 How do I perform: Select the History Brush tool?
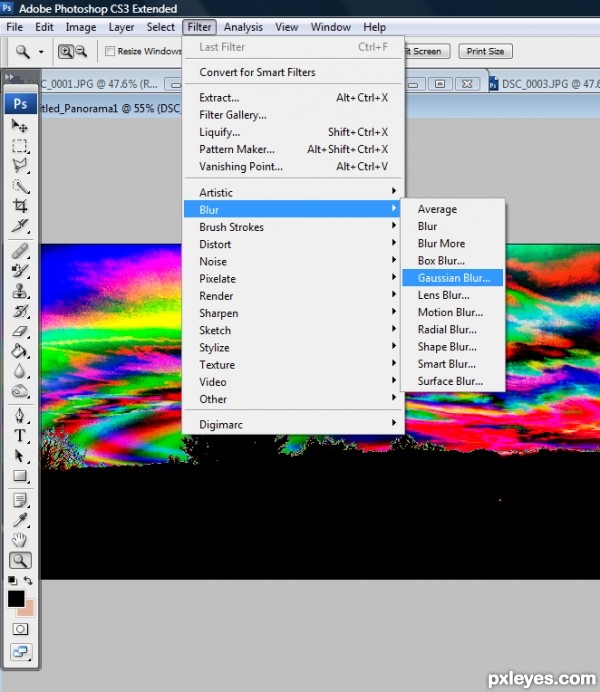click(x=19, y=311)
